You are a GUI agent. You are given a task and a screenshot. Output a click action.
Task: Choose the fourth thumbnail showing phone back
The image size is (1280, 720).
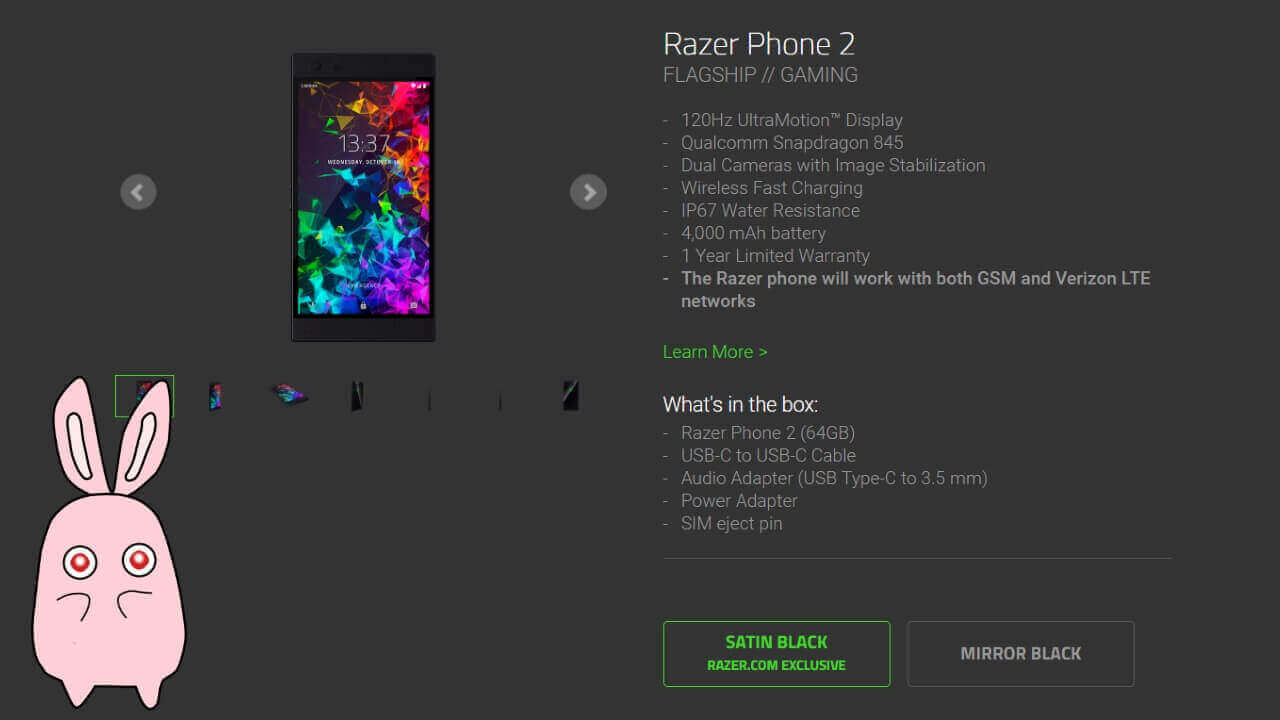click(x=357, y=396)
